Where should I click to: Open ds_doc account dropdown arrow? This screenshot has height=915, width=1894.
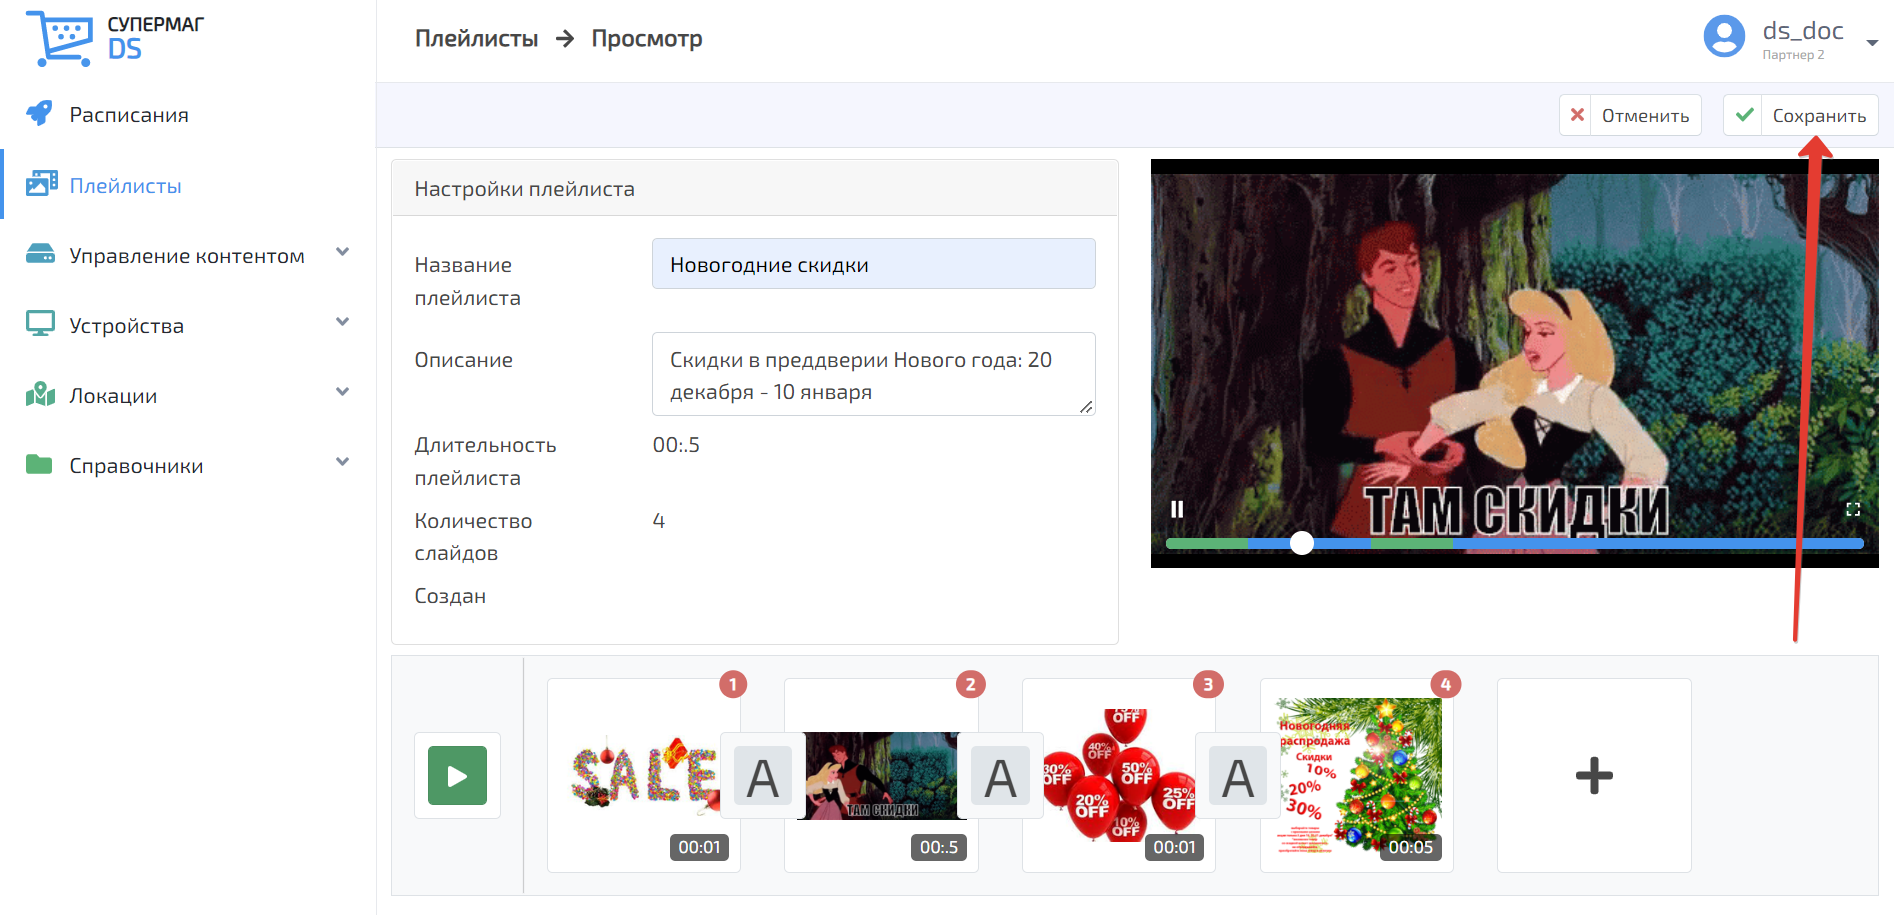[x=1872, y=43]
